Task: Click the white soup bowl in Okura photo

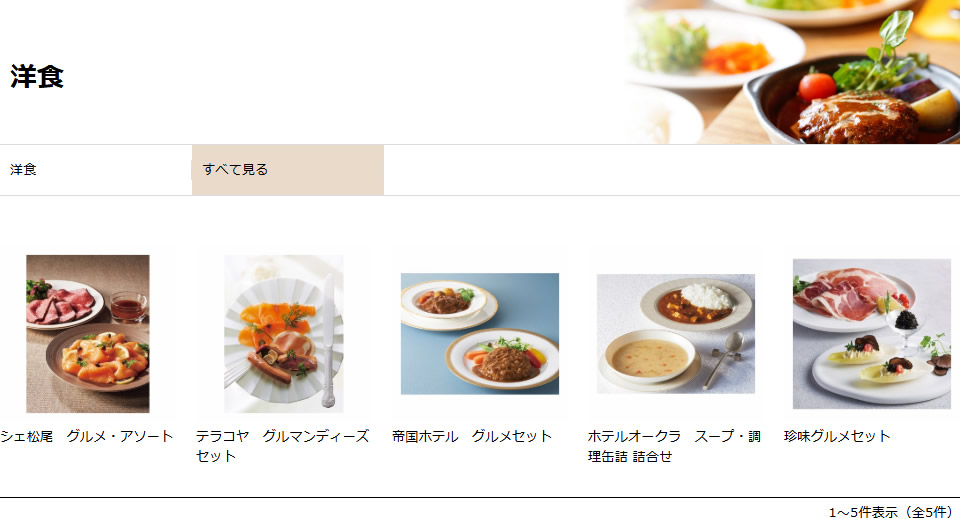Action: [x=650, y=358]
